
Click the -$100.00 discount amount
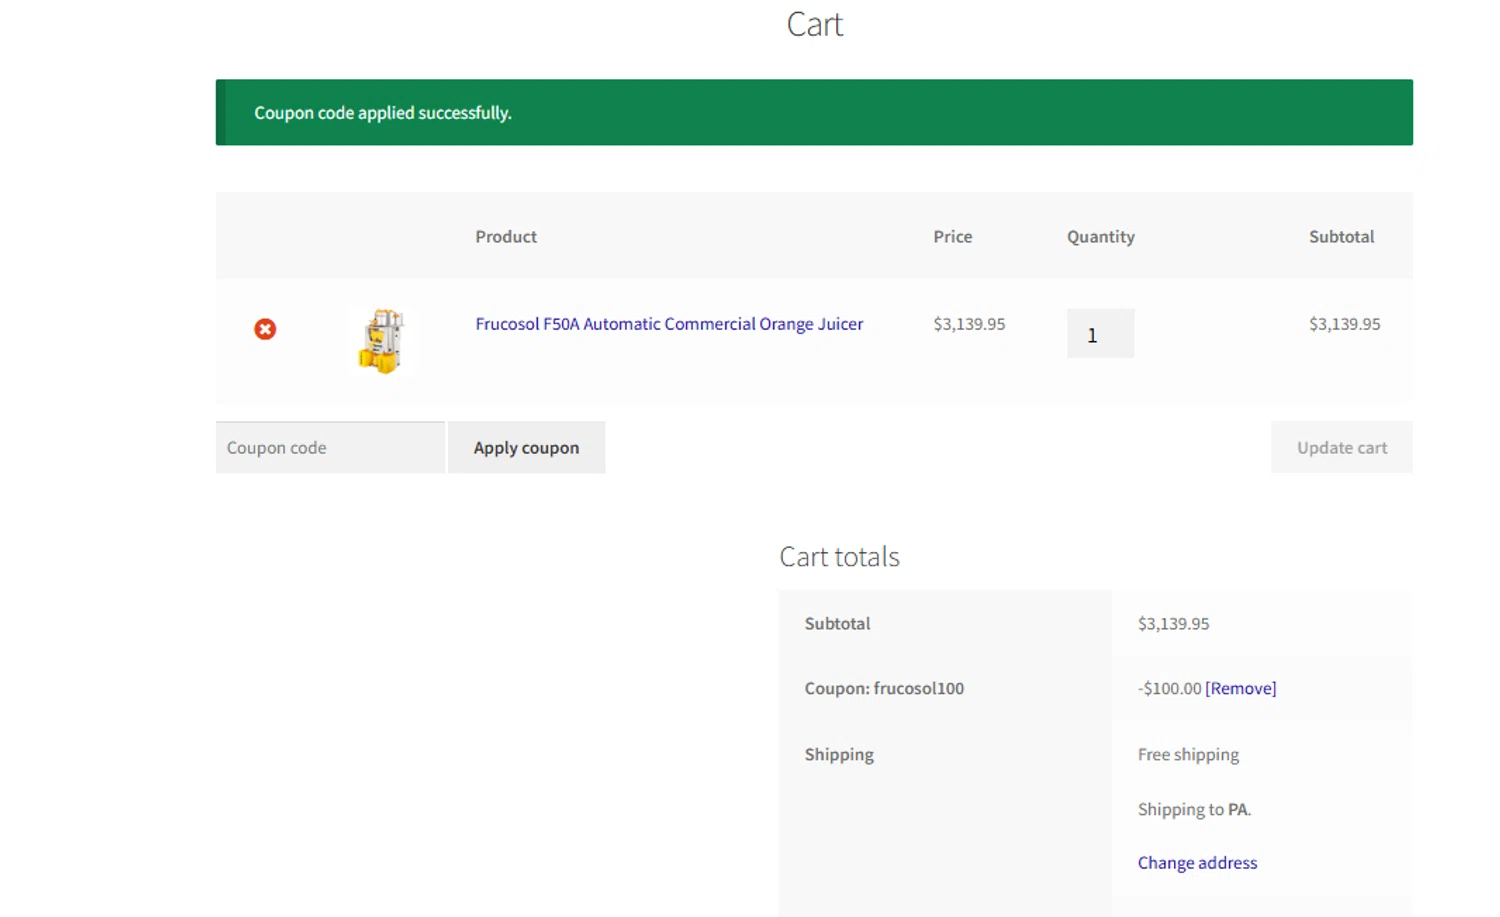click(1170, 688)
